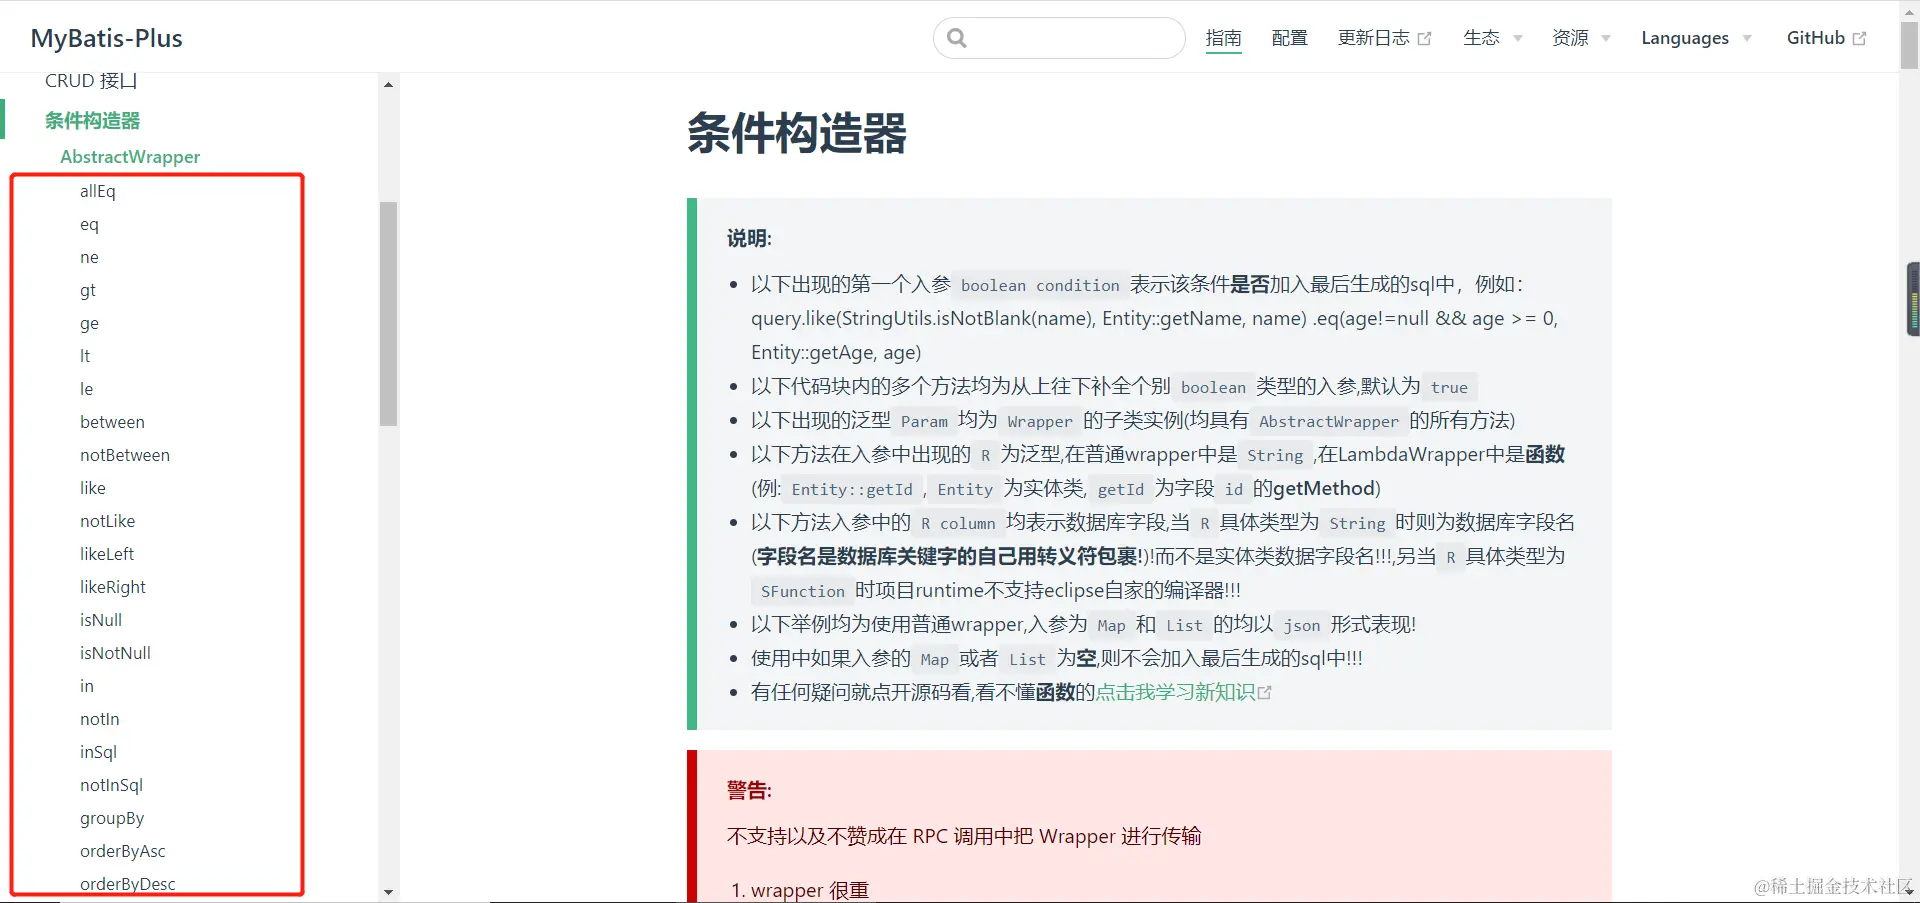This screenshot has height=903, width=1920.
Task: Click the MyBatis-Plus logo text
Action: coord(106,38)
